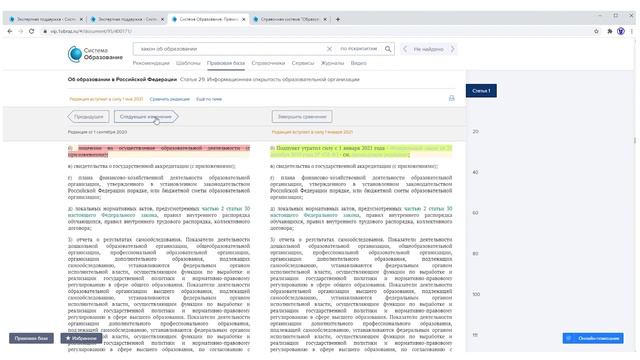Open the 'Ещё по теме' link
Viewport: 640px width, 360px height.
[x=209, y=99]
